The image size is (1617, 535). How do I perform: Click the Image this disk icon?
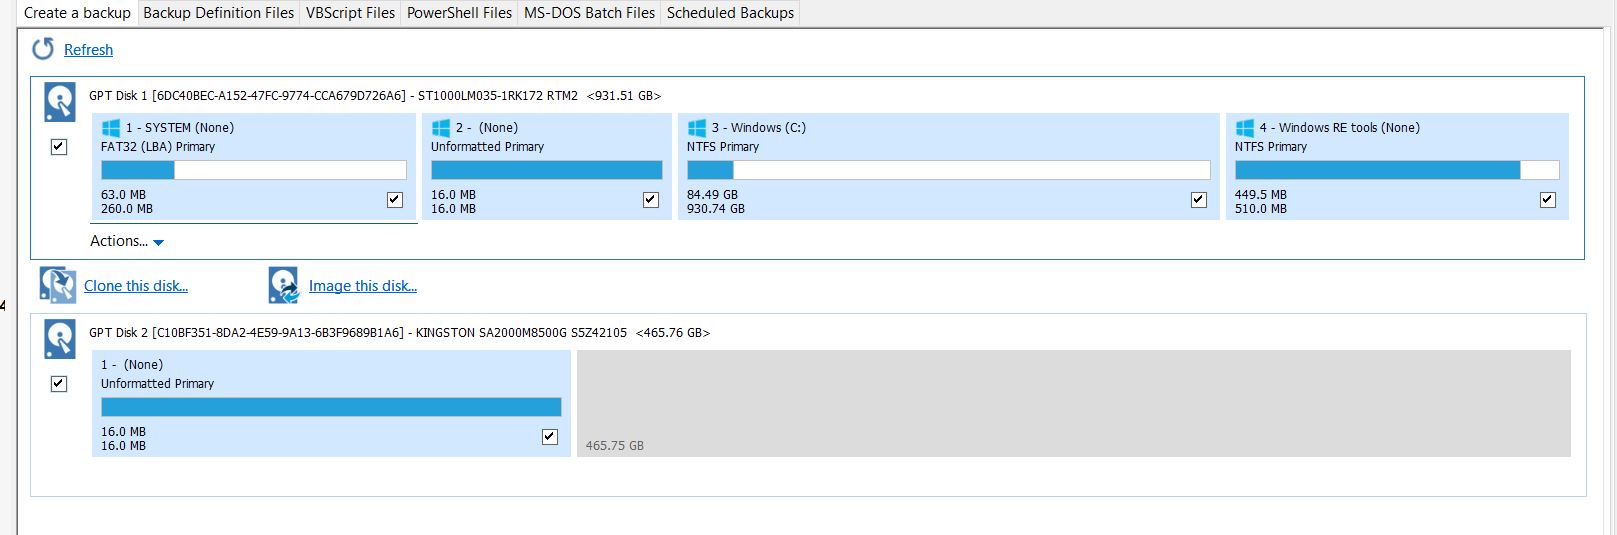(x=284, y=285)
